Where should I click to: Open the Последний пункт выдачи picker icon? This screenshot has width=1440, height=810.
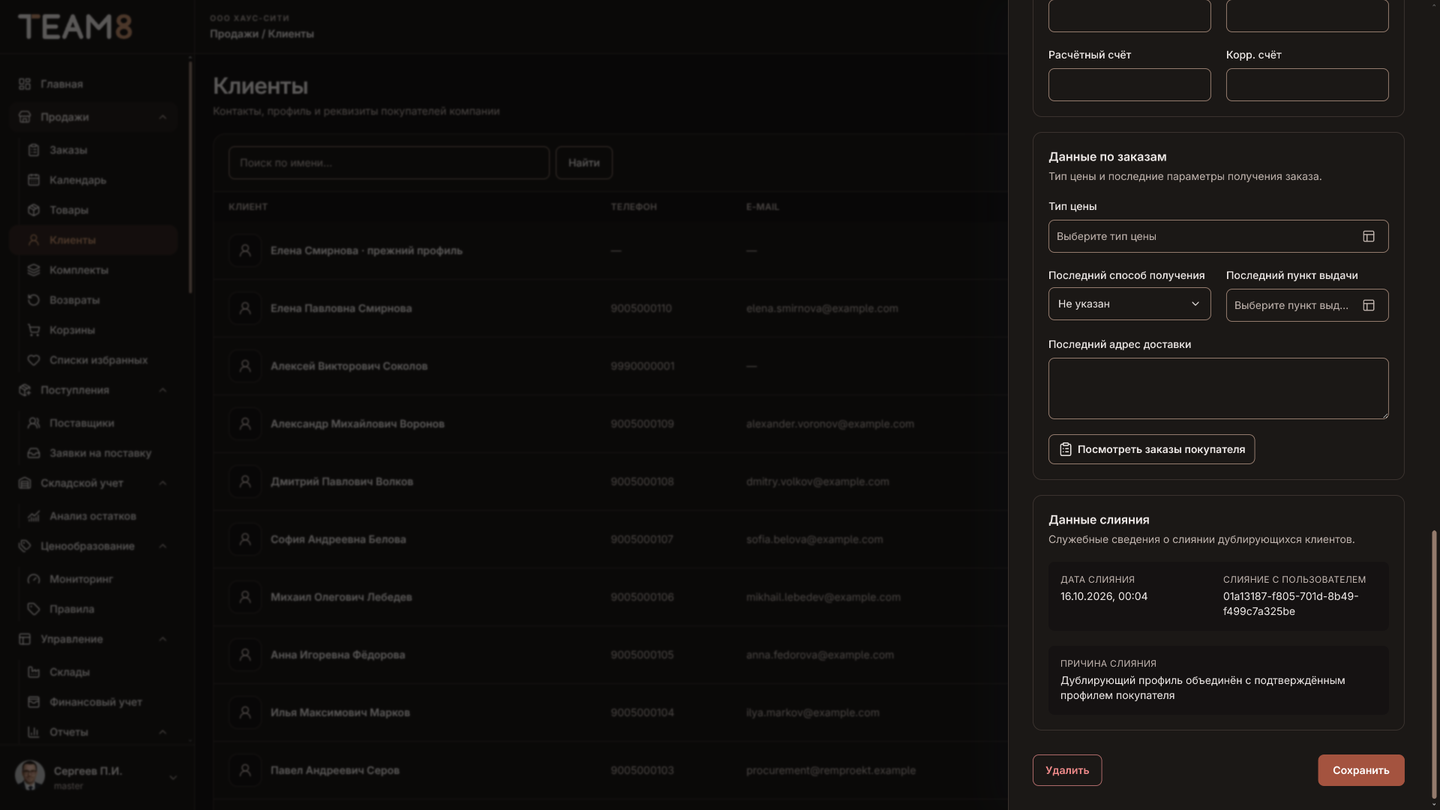[1368, 305]
